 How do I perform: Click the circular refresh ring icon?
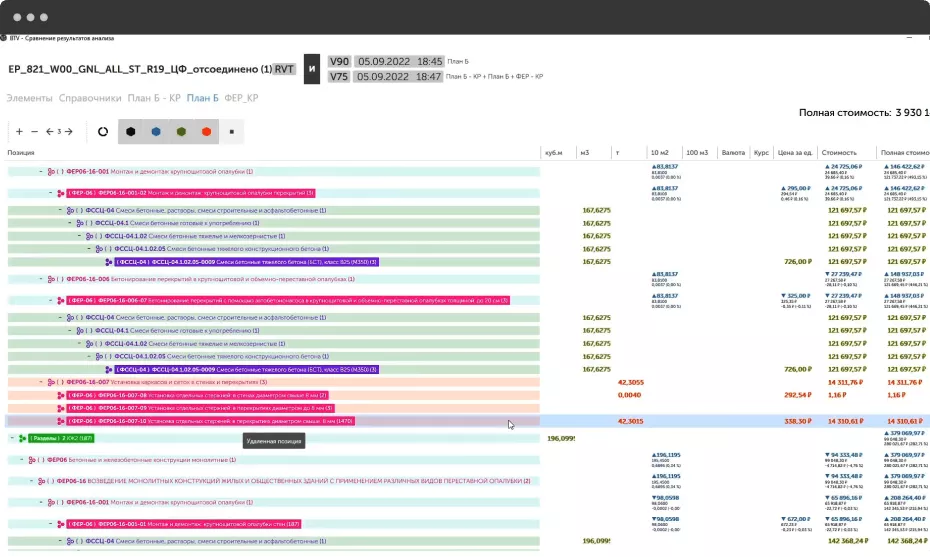pyautogui.click(x=103, y=131)
